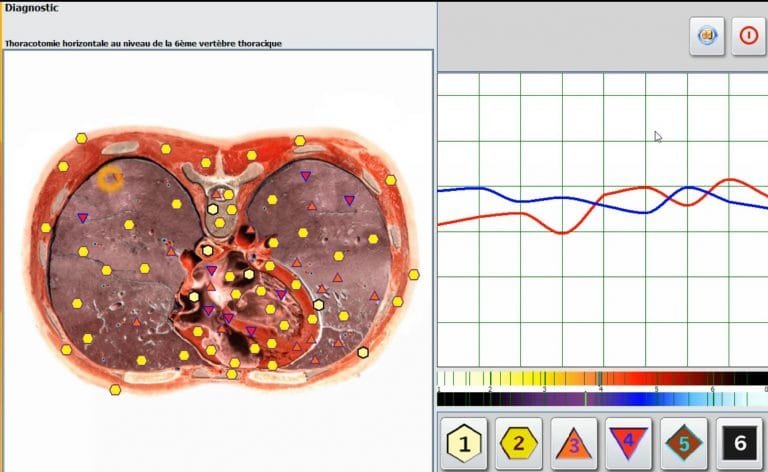Select the purple inverted triangle on left lung edge
Screen dimensions: 768x472
[x=82, y=217]
